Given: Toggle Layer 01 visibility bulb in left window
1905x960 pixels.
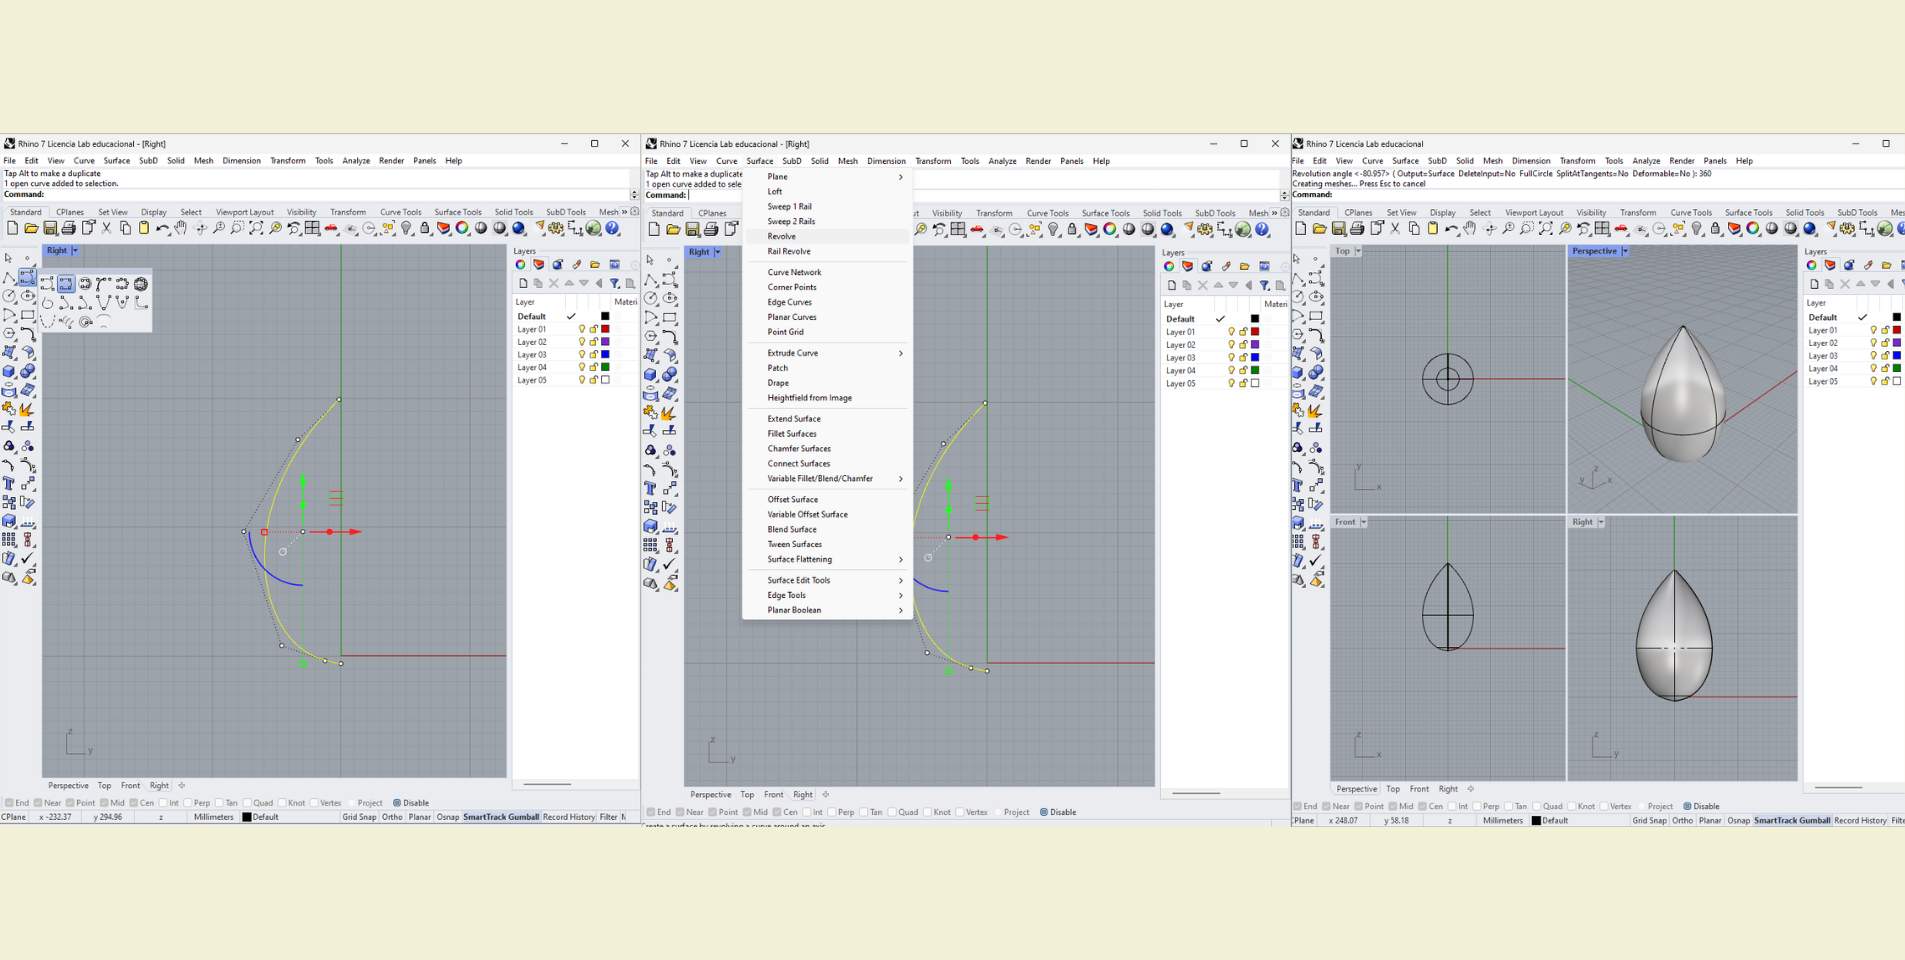Looking at the screenshot, I should click(x=582, y=329).
